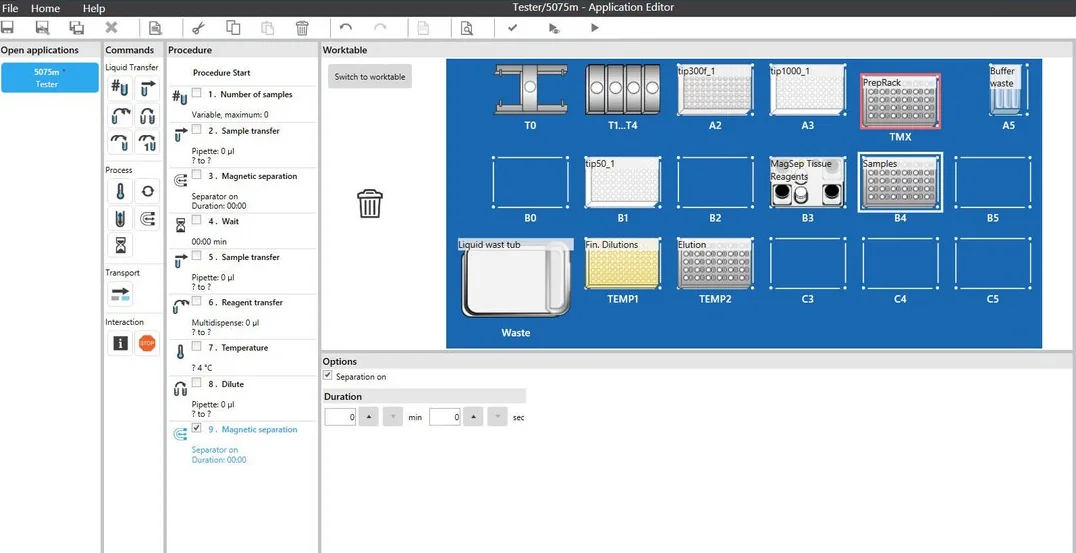
Task: Decrease Duration minutes with down arrow
Action: [x=393, y=416]
